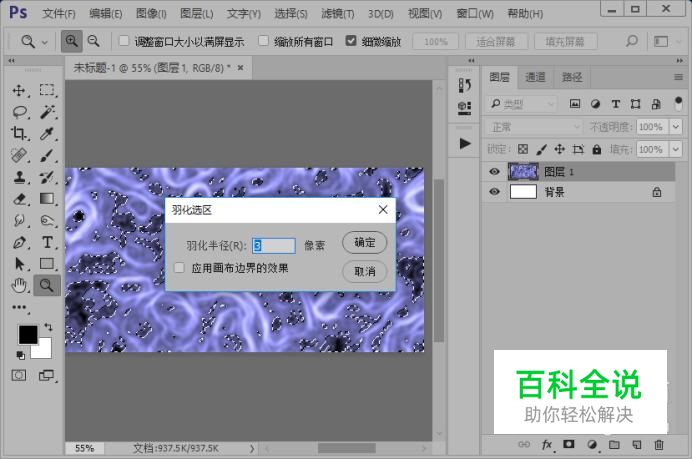Screen dimensions: 692x459
Task: Select the Rectangular Marquee tool
Action: coord(47,90)
